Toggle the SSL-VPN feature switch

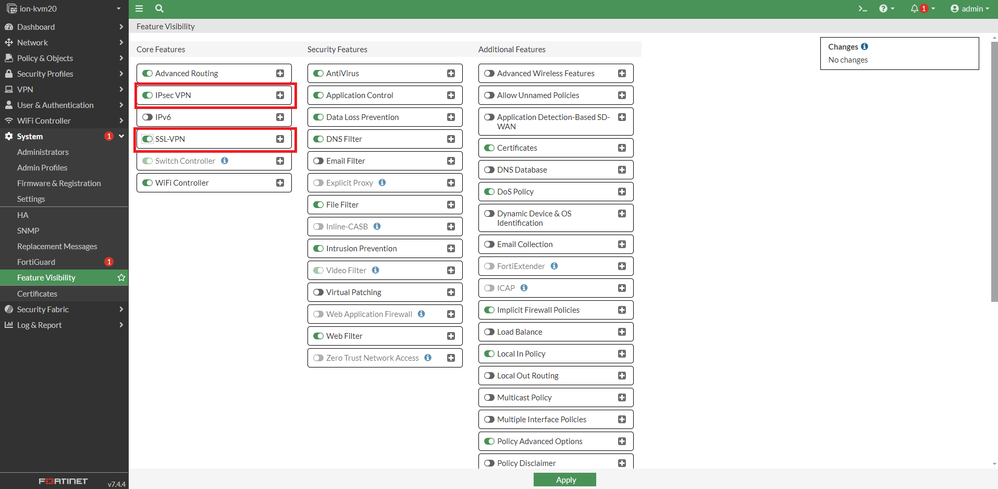(x=148, y=139)
